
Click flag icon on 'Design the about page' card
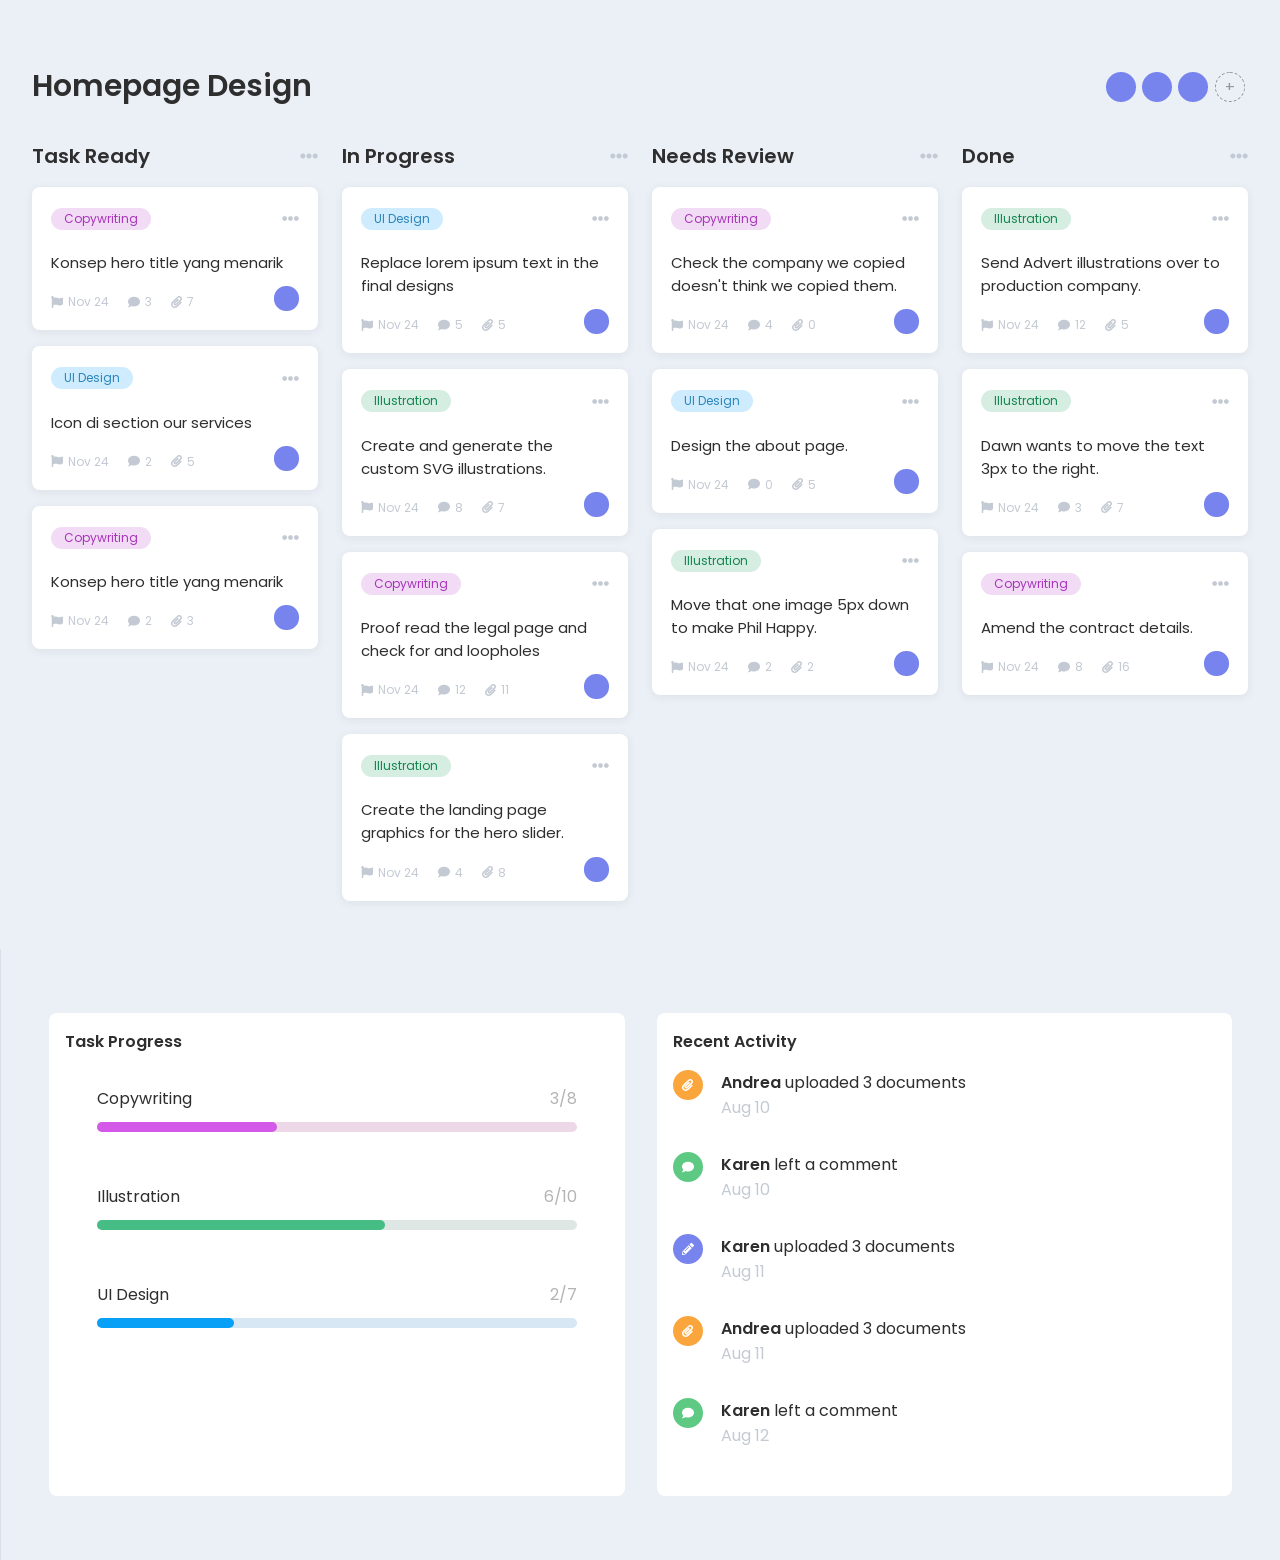click(x=677, y=485)
